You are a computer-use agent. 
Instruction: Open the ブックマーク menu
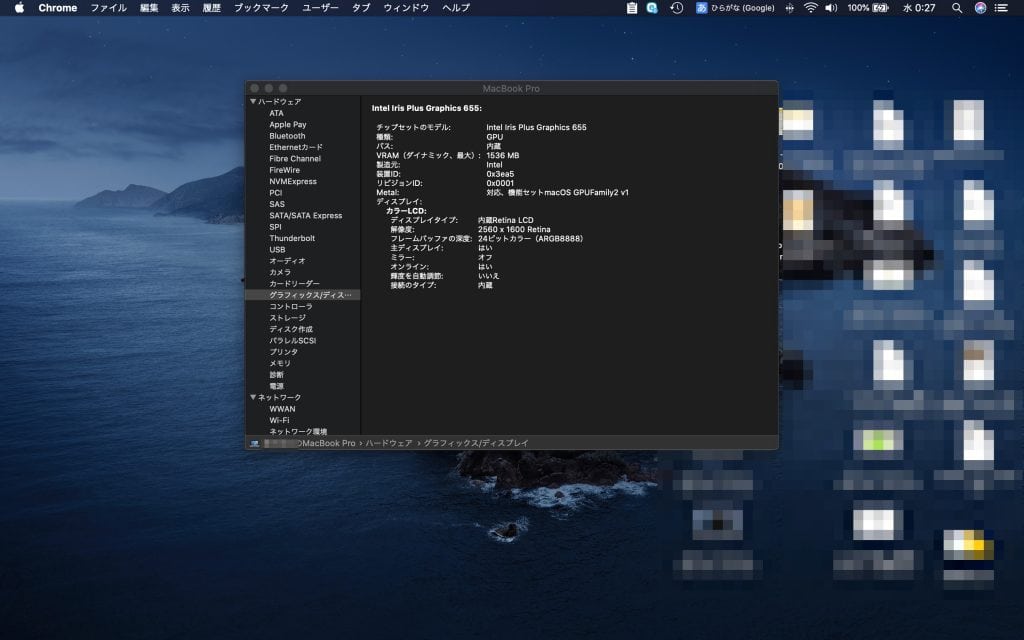(261, 8)
